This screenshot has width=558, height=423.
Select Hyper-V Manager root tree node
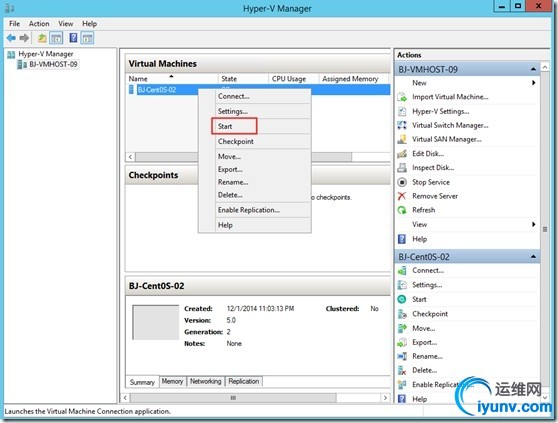pos(46,54)
